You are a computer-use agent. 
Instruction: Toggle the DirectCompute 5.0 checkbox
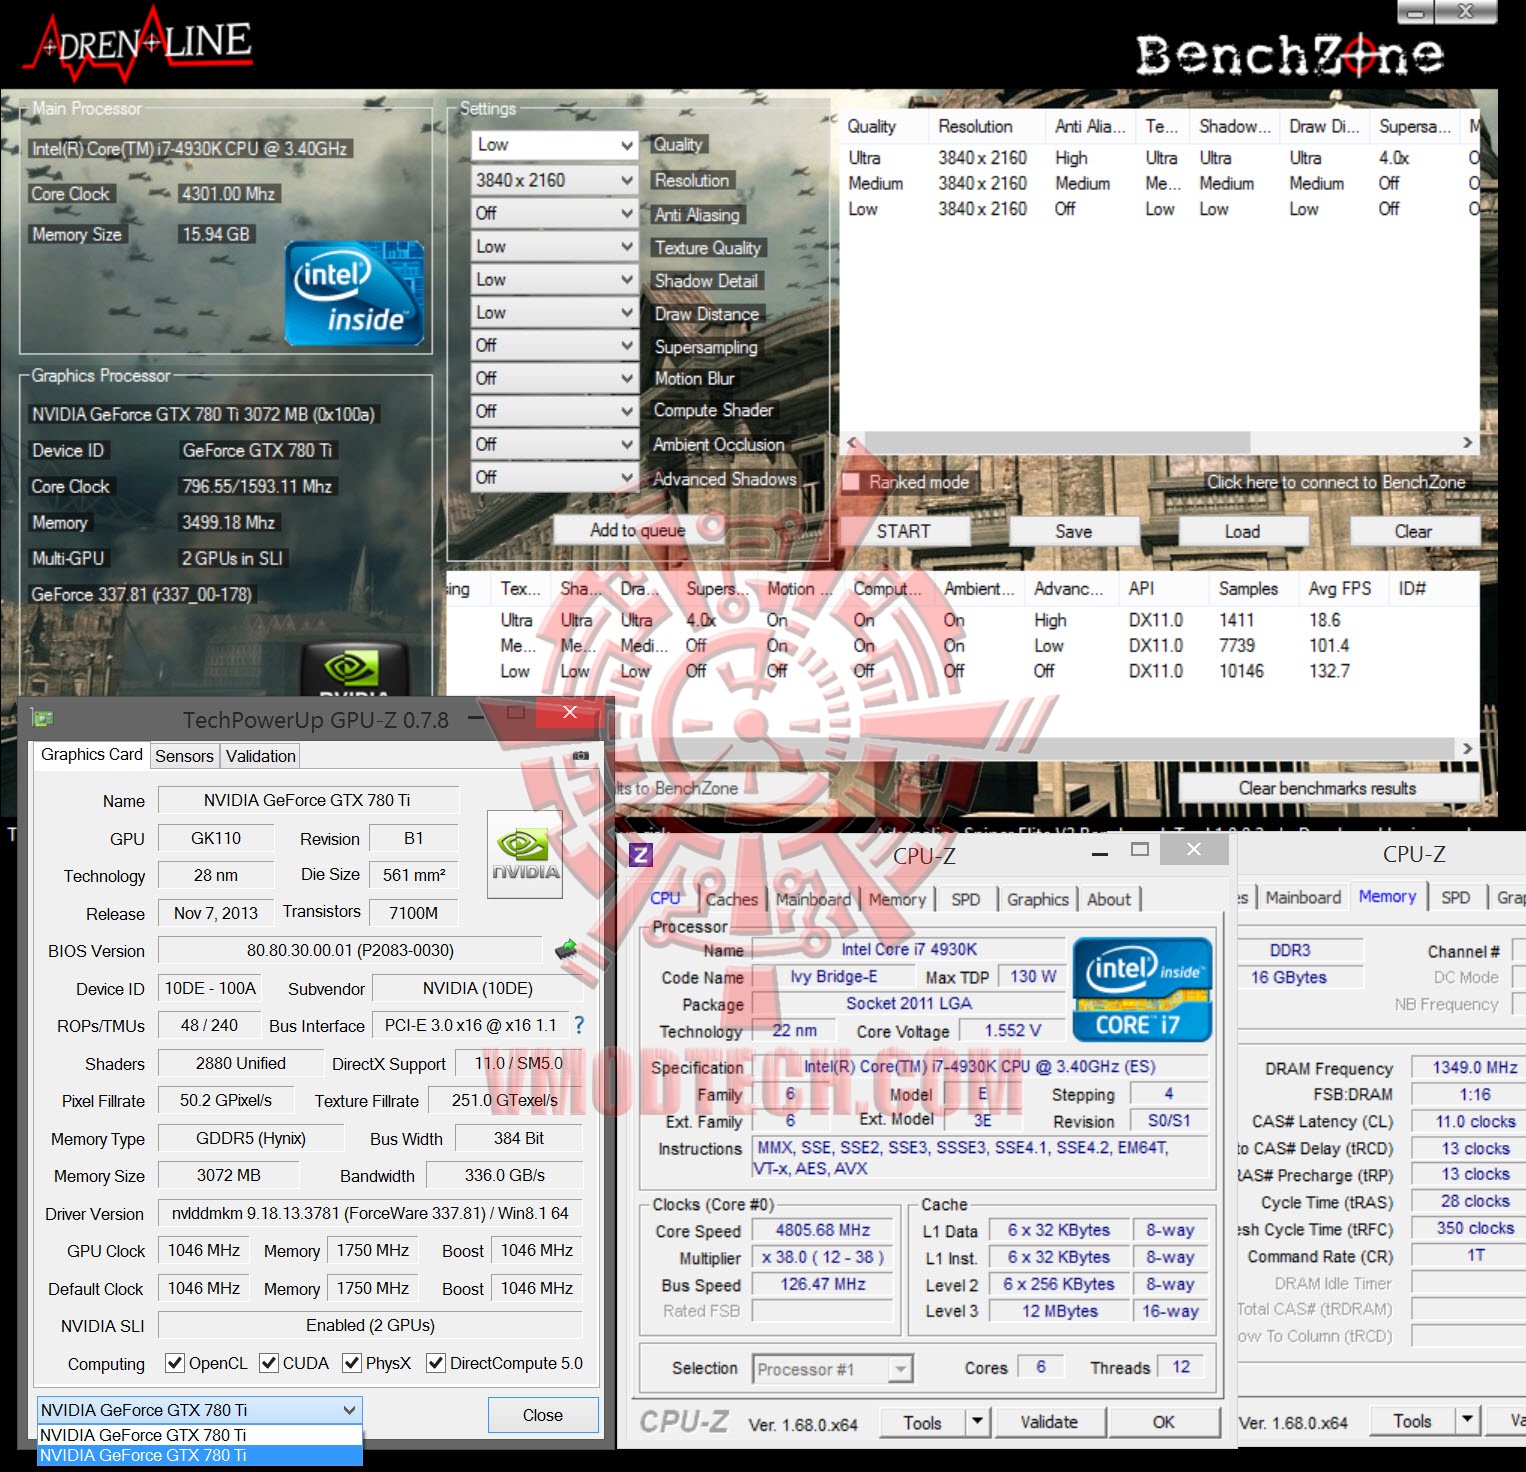(436, 1363)
